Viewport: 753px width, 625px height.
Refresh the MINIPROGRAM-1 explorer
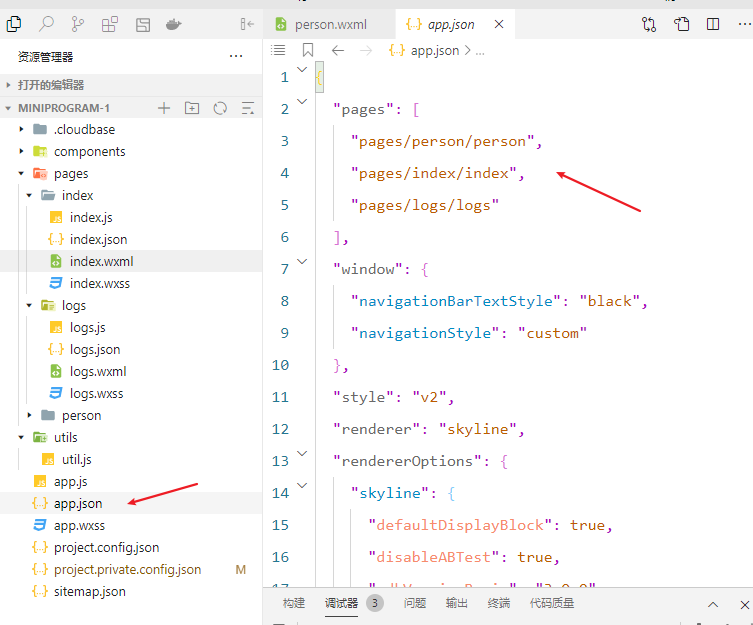click(220, 108)
